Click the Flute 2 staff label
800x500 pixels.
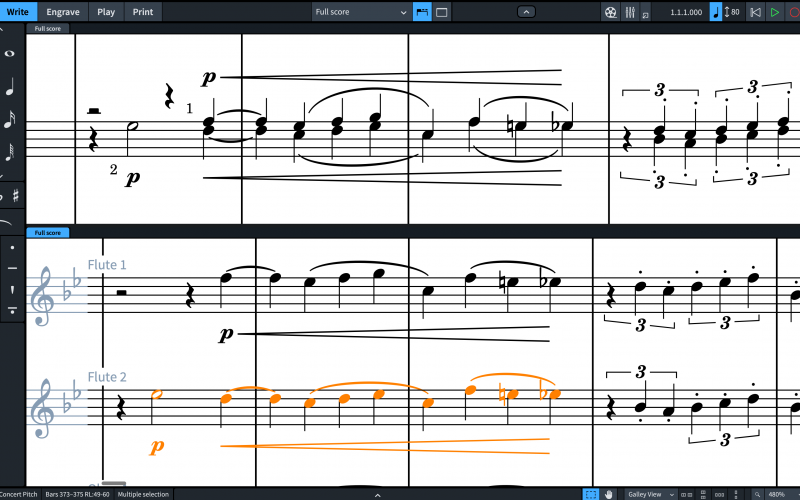pyautogui.click(x=107, y=377)
